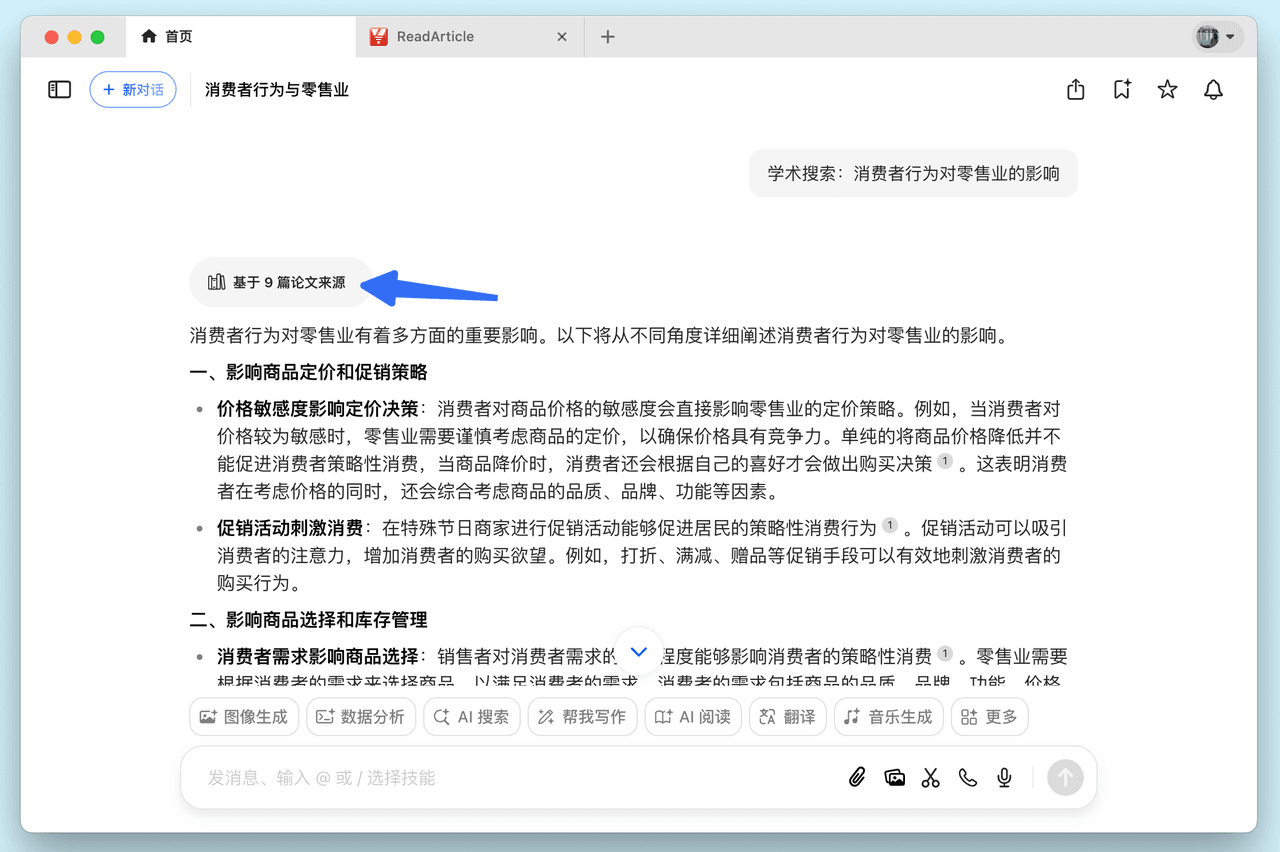Open the profile avatar dropdown
The width and height of the screenshot is (1280, 852).
[x=1216, y=37]
